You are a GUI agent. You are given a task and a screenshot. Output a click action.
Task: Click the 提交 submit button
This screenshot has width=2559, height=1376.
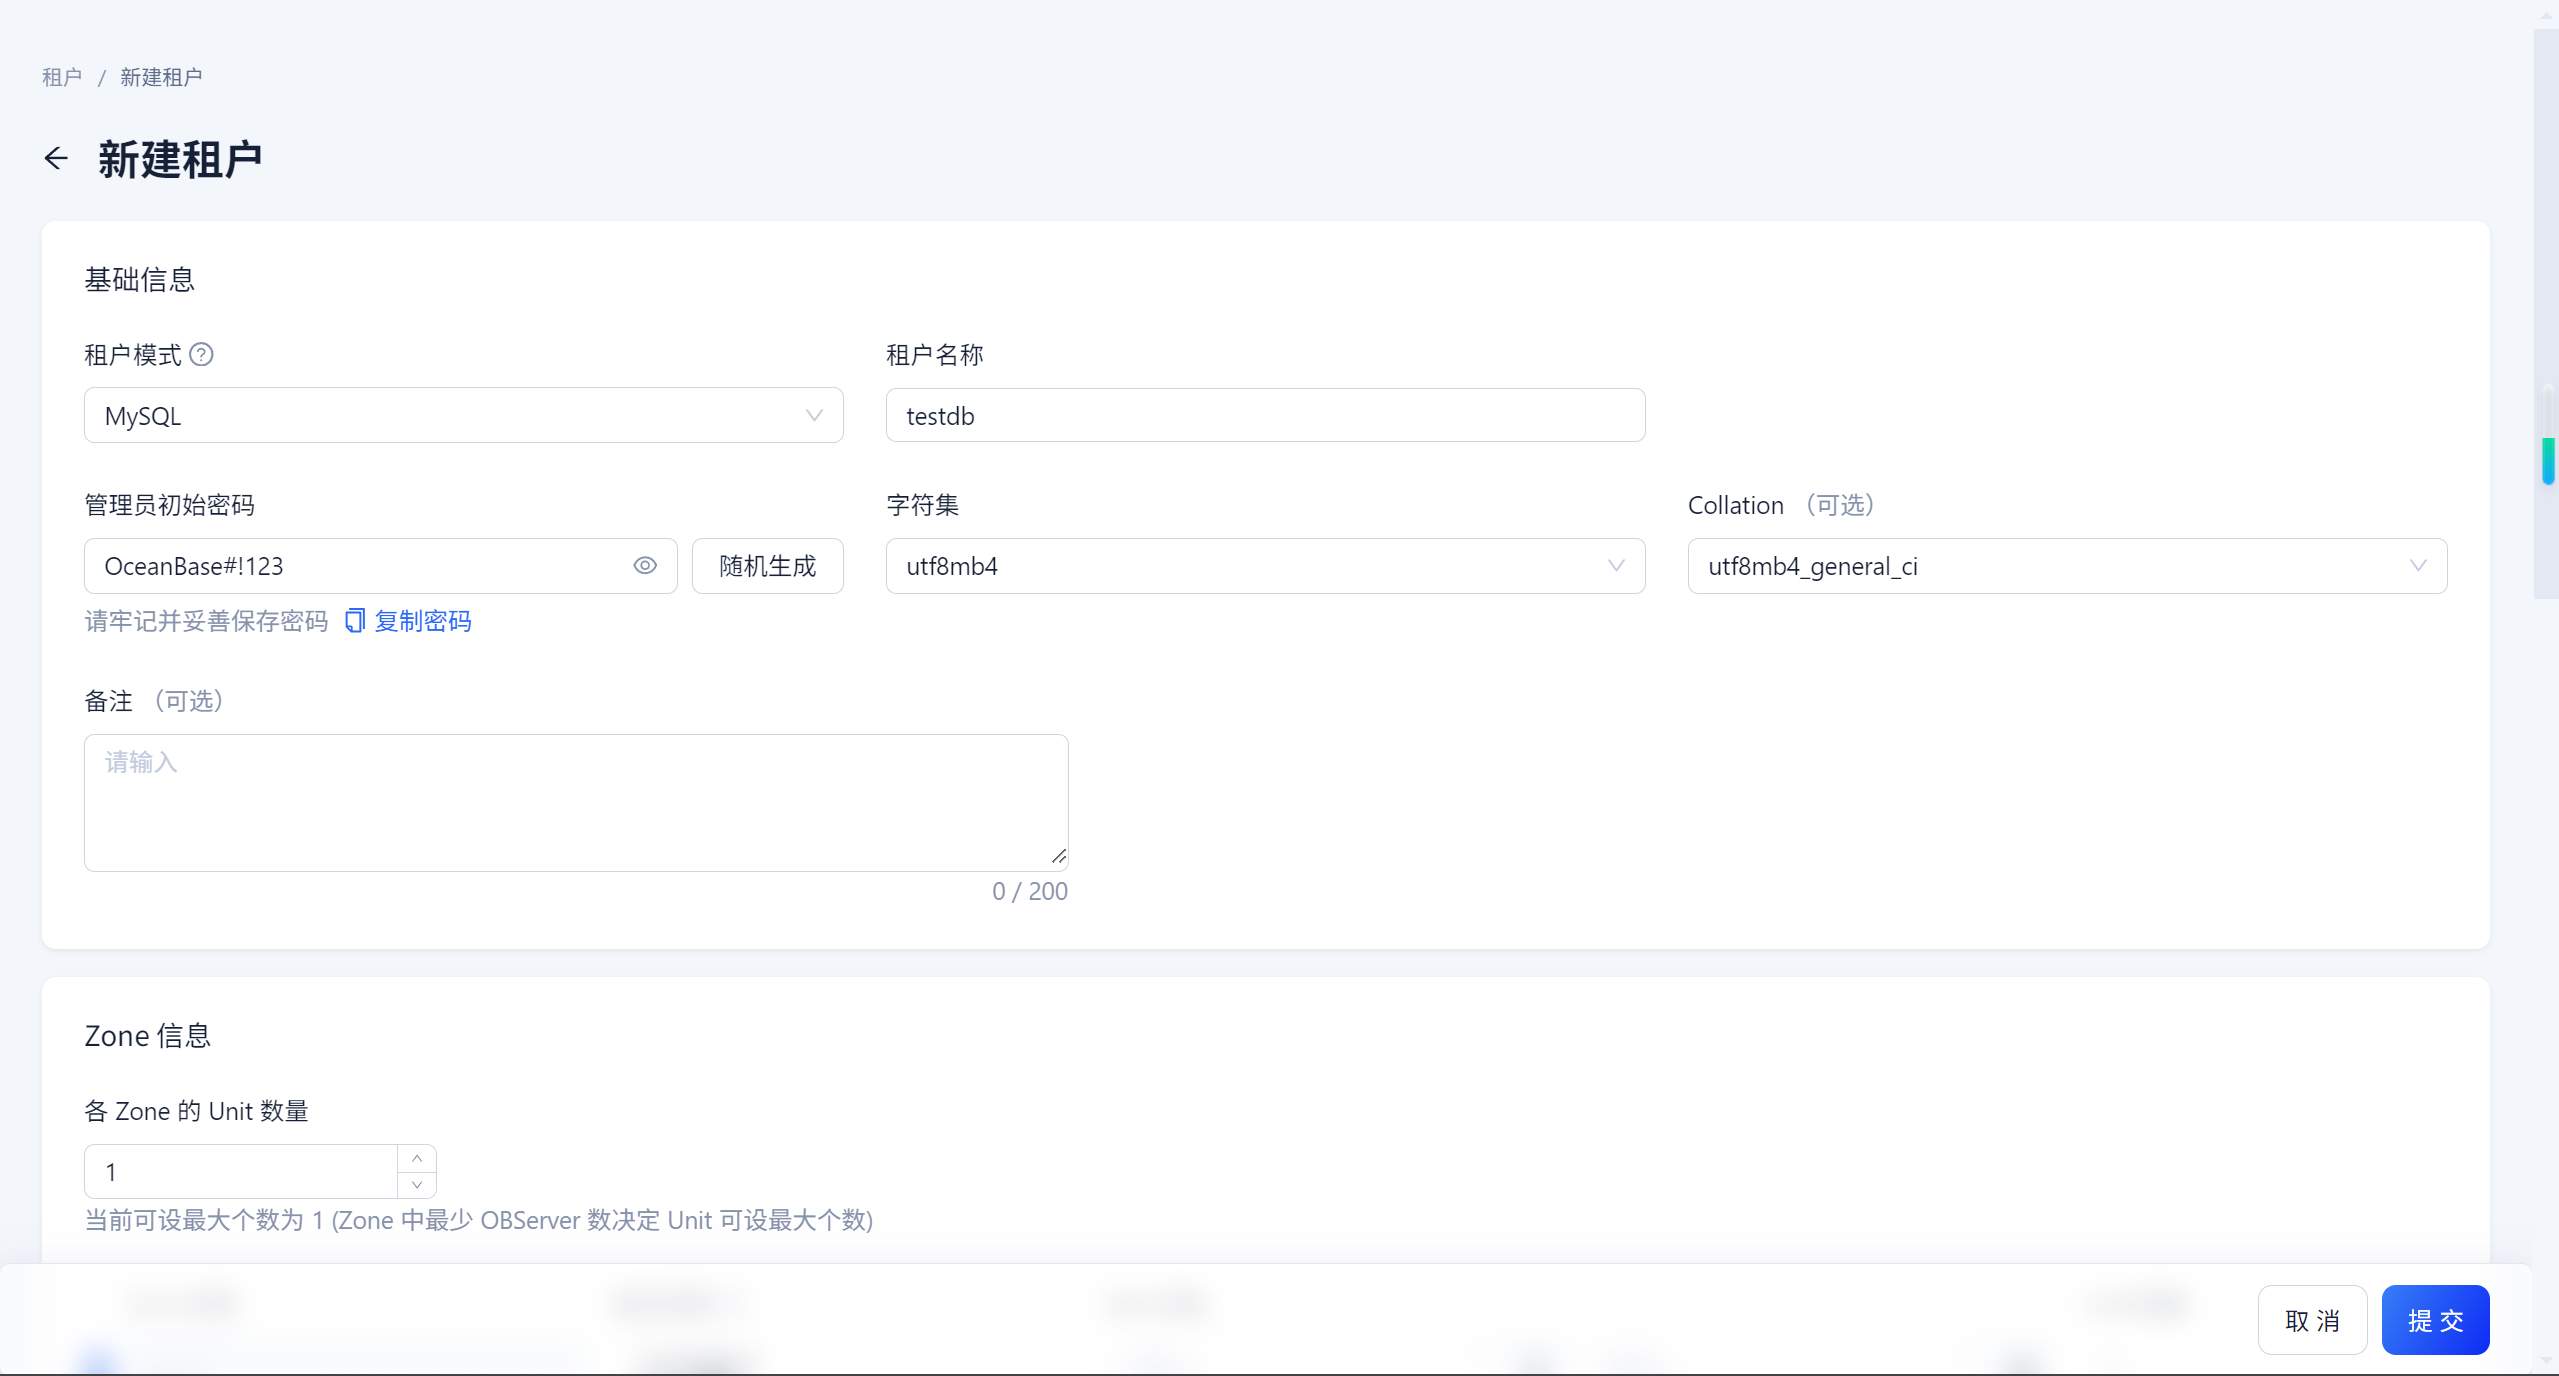click(x=2435, y=1320)
